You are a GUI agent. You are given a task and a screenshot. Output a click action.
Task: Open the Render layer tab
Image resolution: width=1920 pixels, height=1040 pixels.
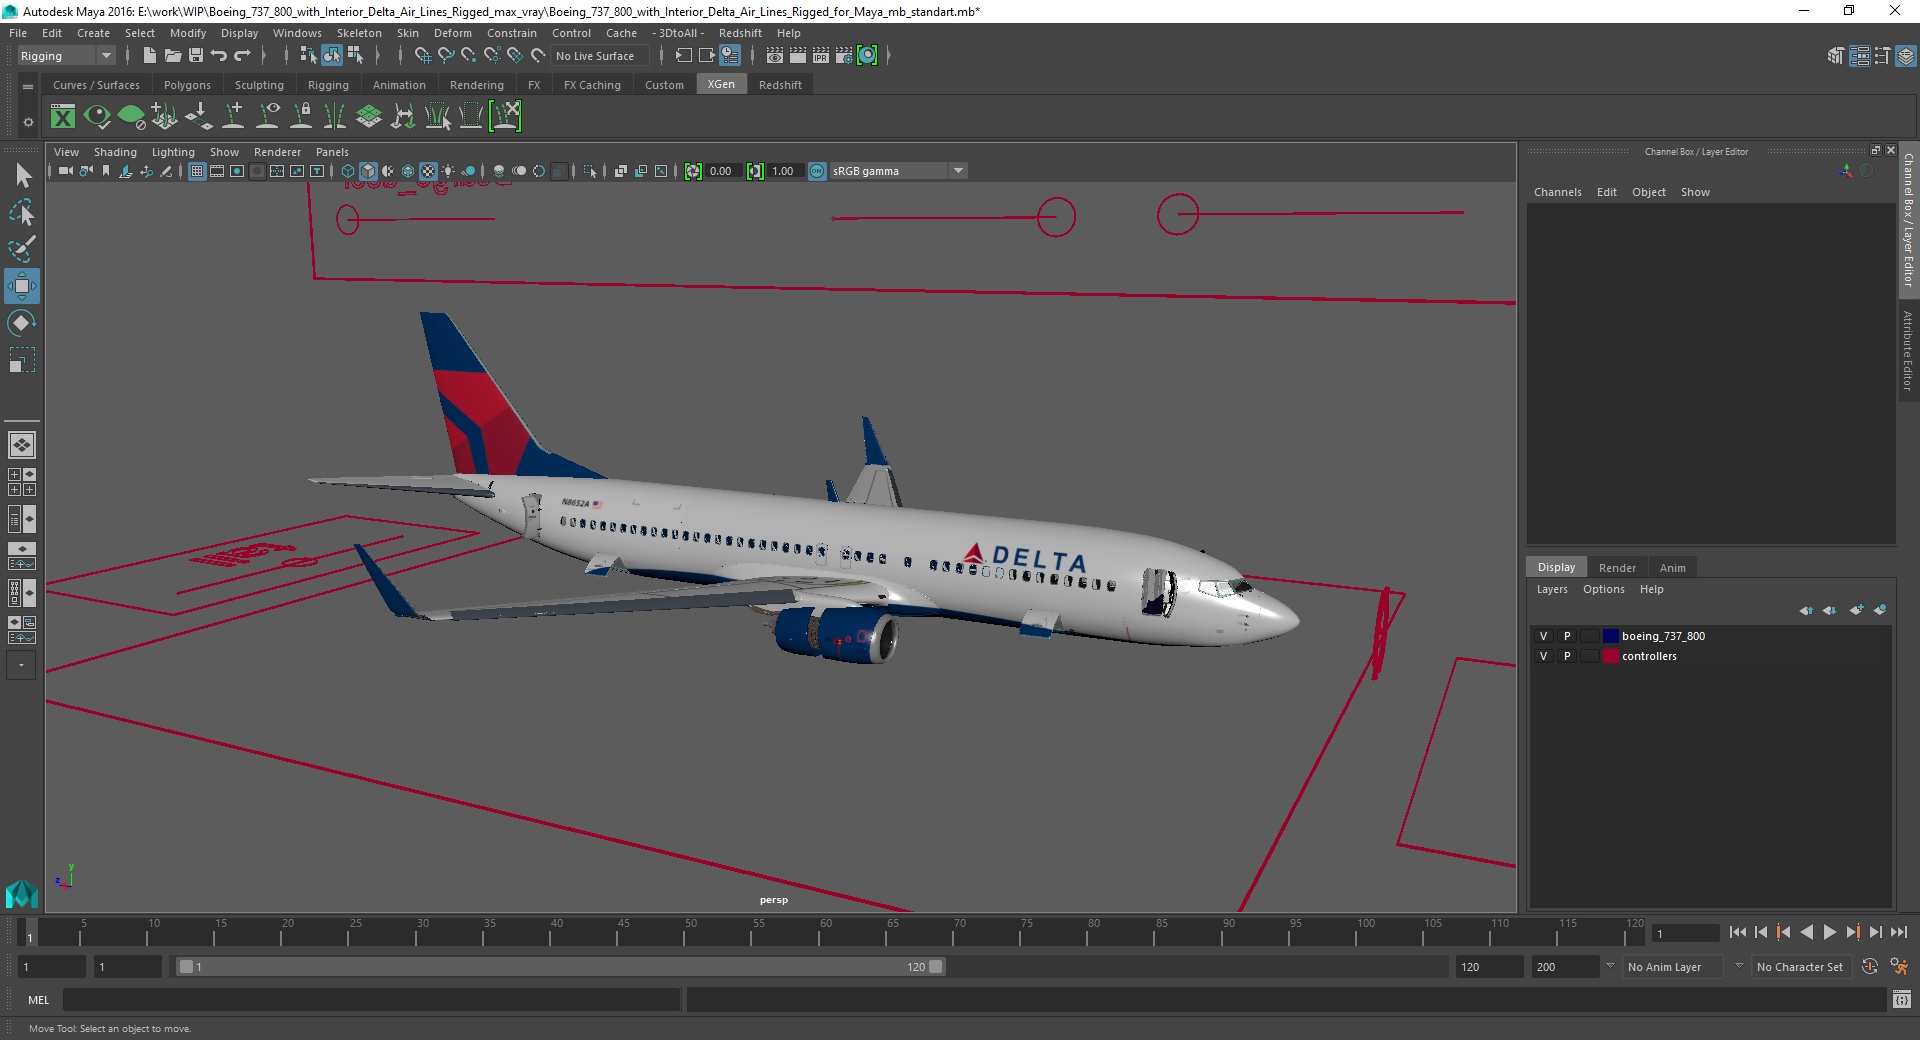click(1617, 567)
